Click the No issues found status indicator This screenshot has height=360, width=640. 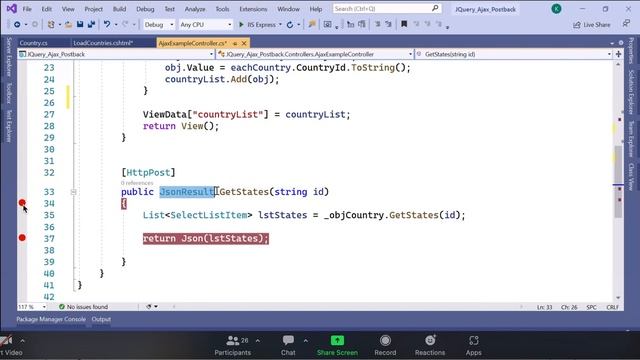84,307
